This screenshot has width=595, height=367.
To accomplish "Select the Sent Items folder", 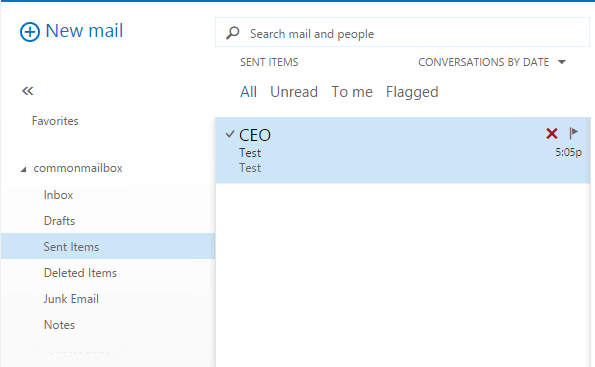I will click(108, 246).
